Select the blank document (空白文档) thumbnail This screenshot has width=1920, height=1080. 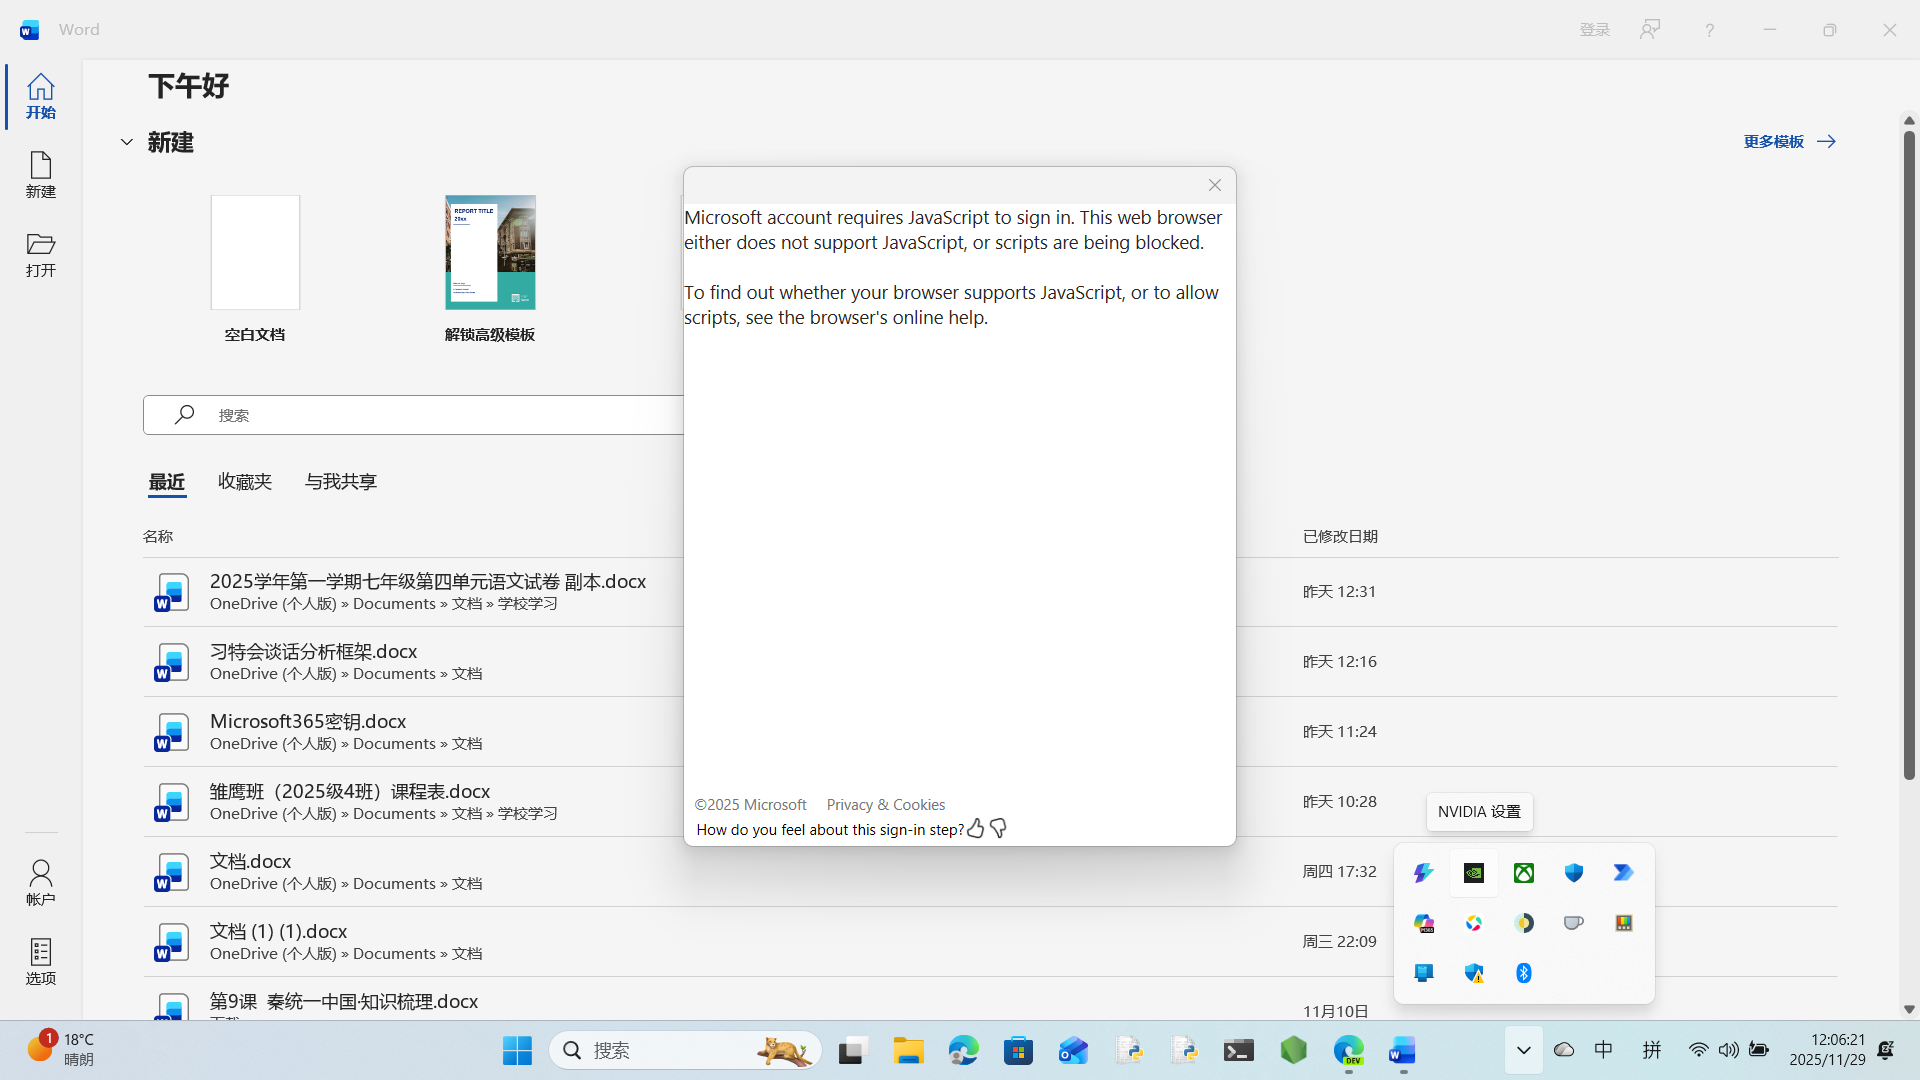(x=255, y=252)
